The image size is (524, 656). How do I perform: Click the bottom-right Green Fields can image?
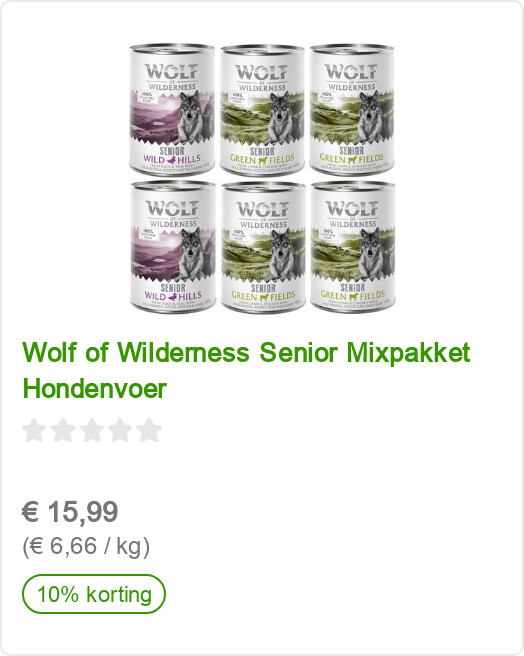point(353,247)
